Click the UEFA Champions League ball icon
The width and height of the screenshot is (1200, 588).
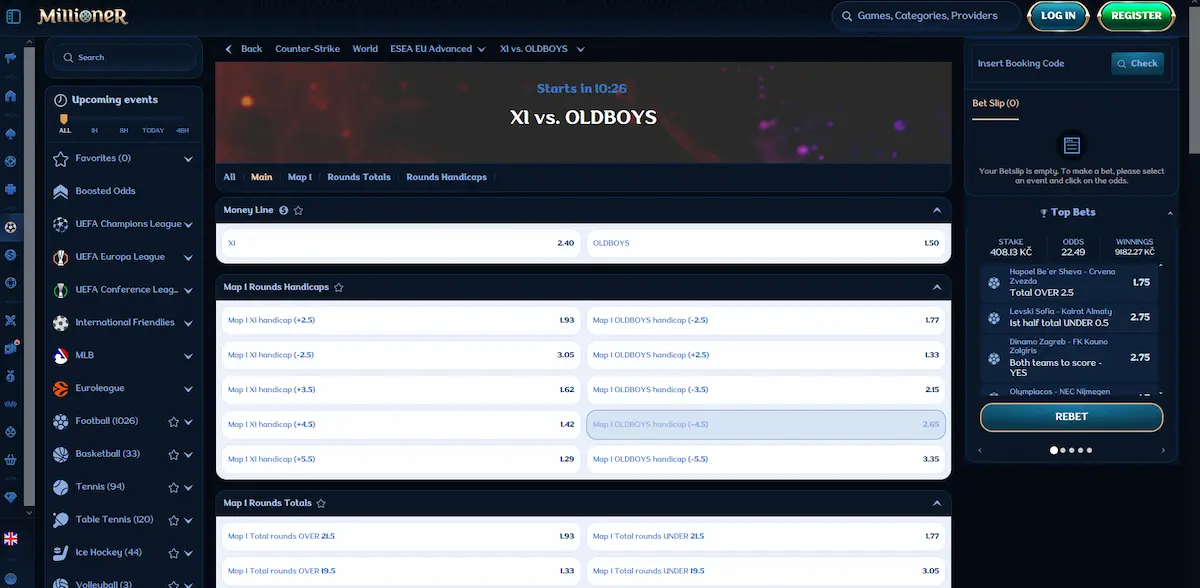coord(60,224)
